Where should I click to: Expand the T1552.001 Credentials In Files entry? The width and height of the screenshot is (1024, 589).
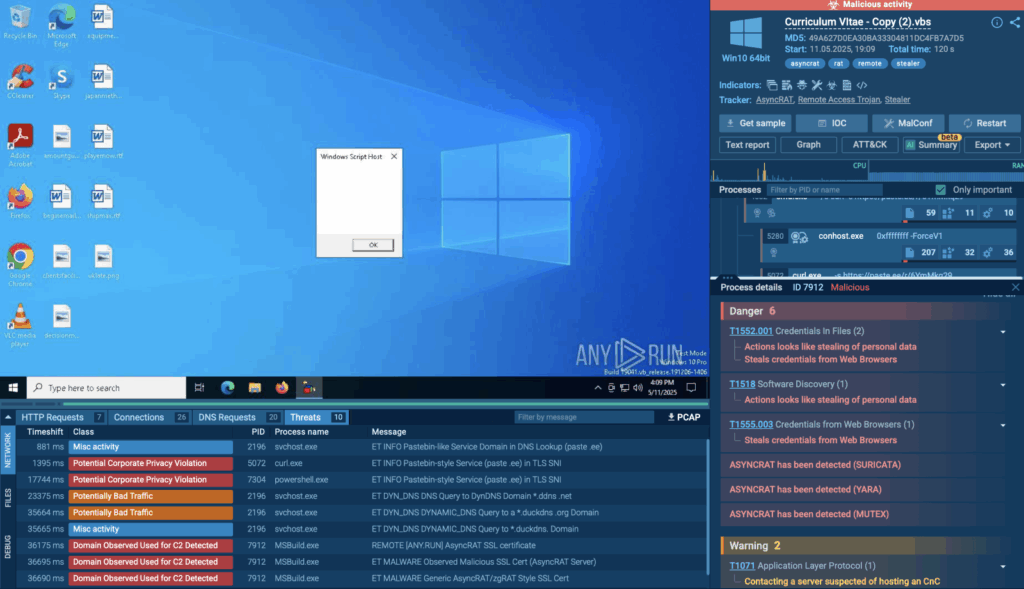tap(1003, 332)
